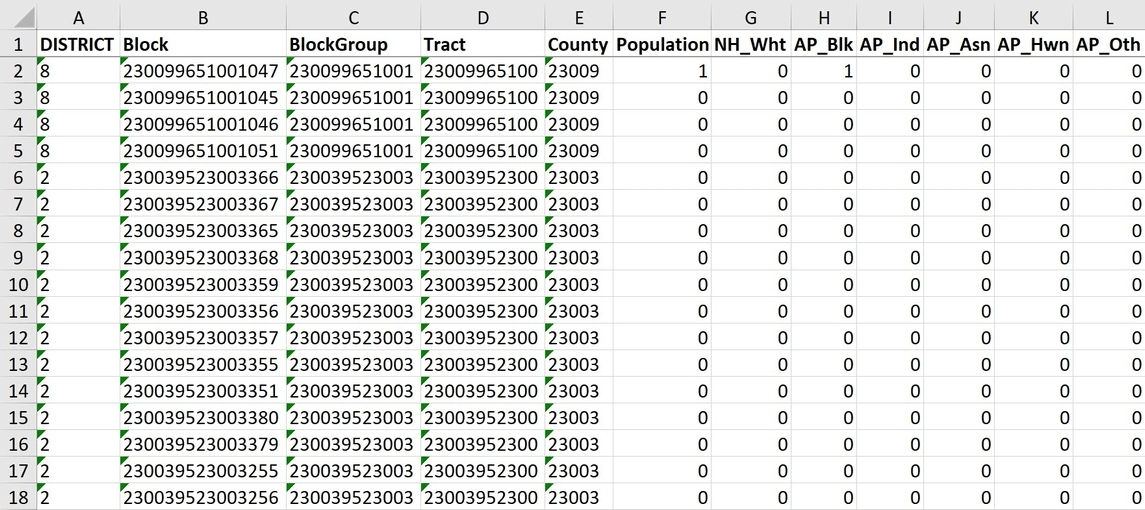Click the row 18 header

point(18,497)
